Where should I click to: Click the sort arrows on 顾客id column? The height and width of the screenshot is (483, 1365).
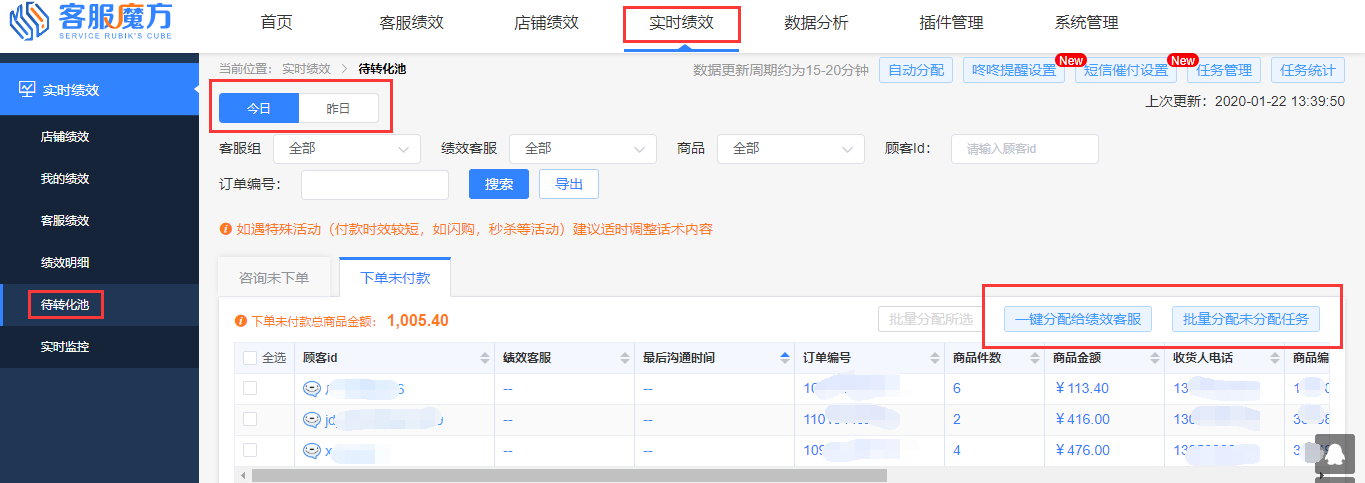pos(485,358)
